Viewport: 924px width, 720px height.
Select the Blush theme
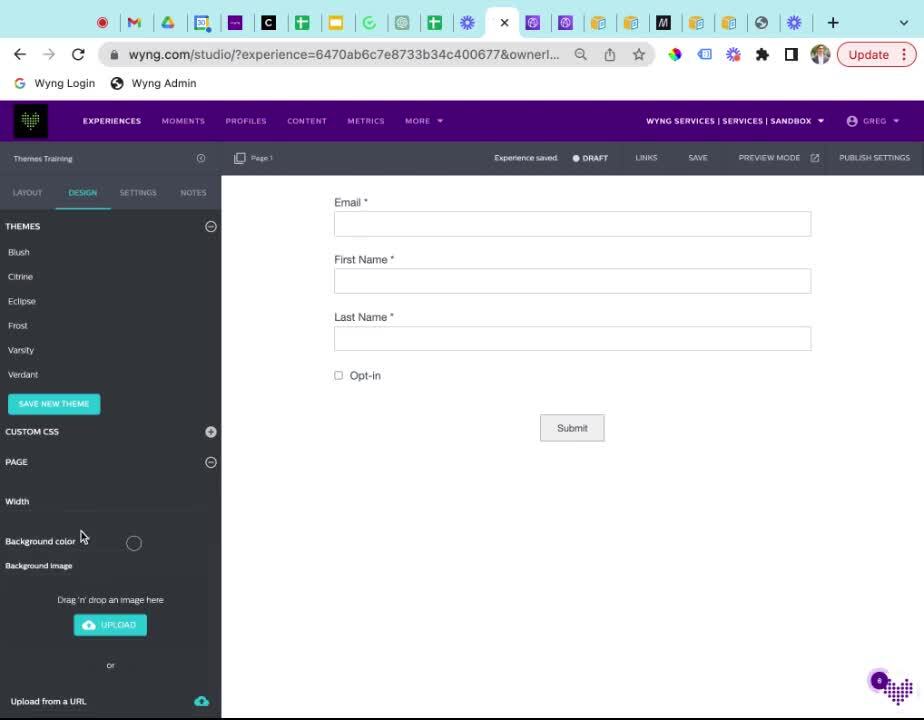click(19, 252)
